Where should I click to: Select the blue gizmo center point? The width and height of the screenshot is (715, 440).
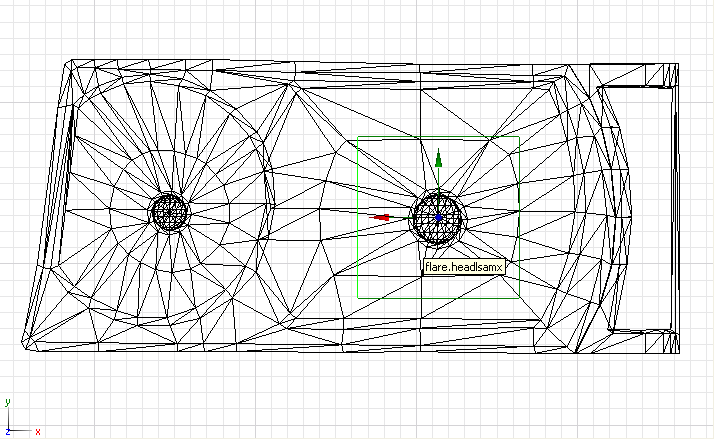pyautogui.click(x=438, y=217)
